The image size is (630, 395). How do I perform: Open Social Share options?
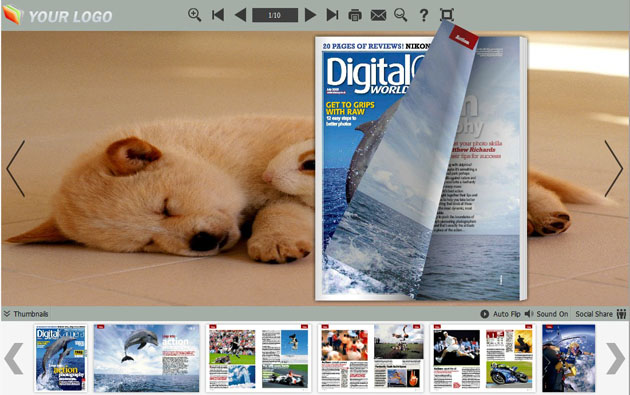pos(594,314)
